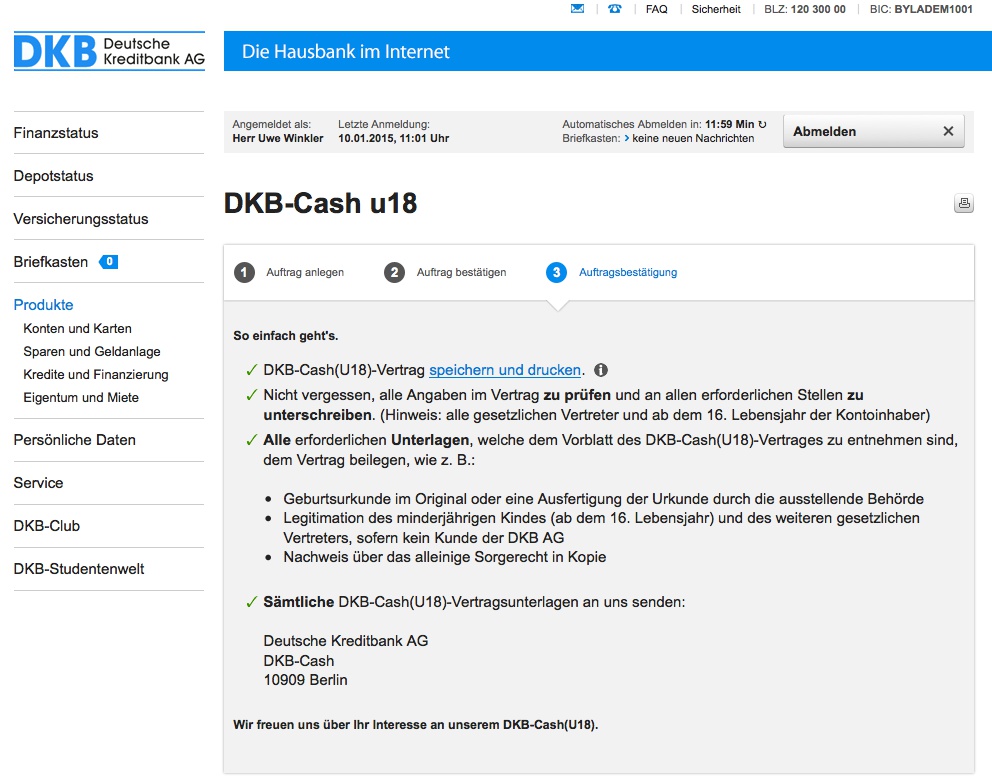Viewport: 992px width, 776px height.
Task: Open Depotstatus in the sidebar
Action: coord(53,176)
